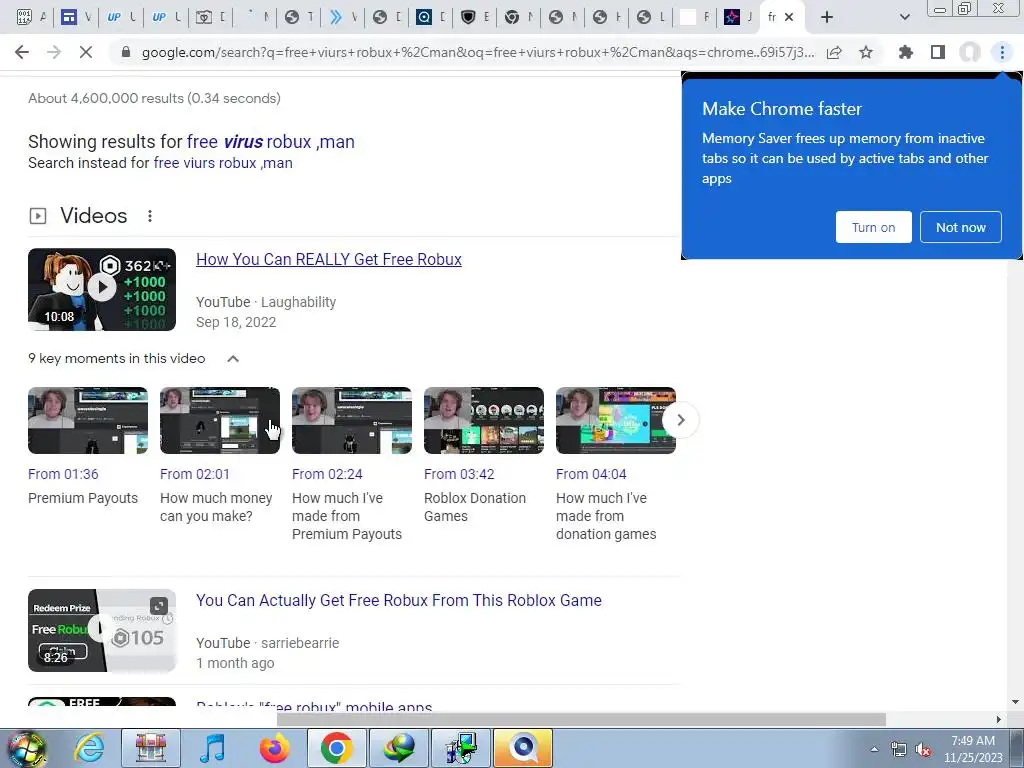Open the computer transfer app in the taskbar
This screenshot has height=768, width=1024.
click(460, 748)
